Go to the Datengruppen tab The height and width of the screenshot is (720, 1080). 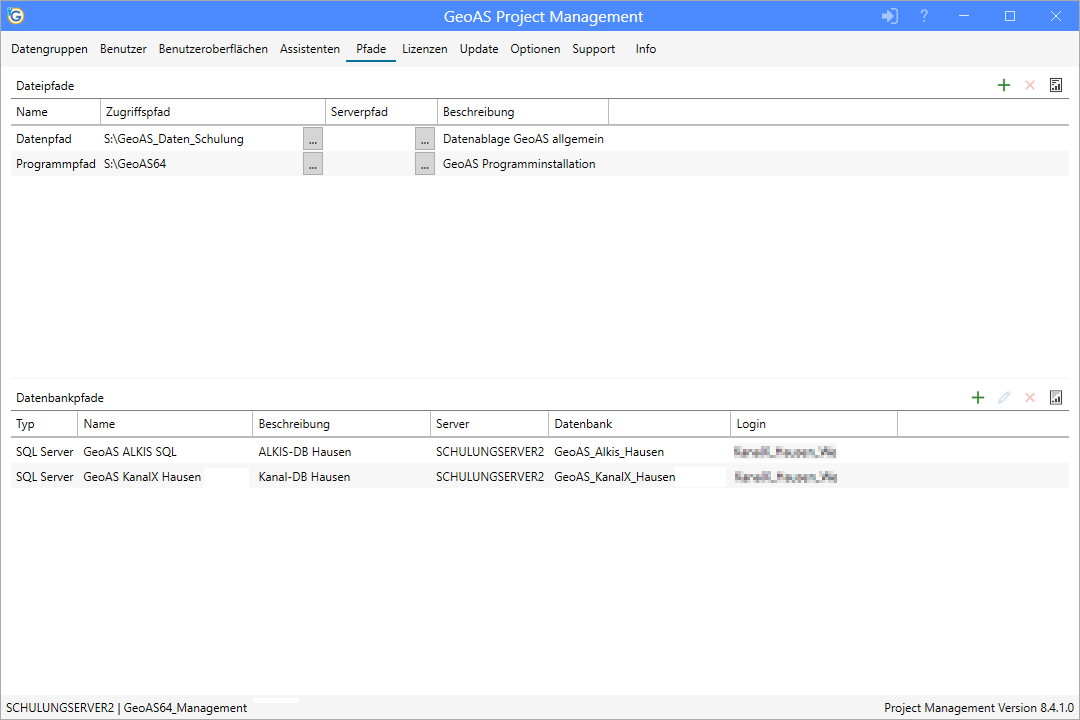pyautogui.click(x=49, y=49)
